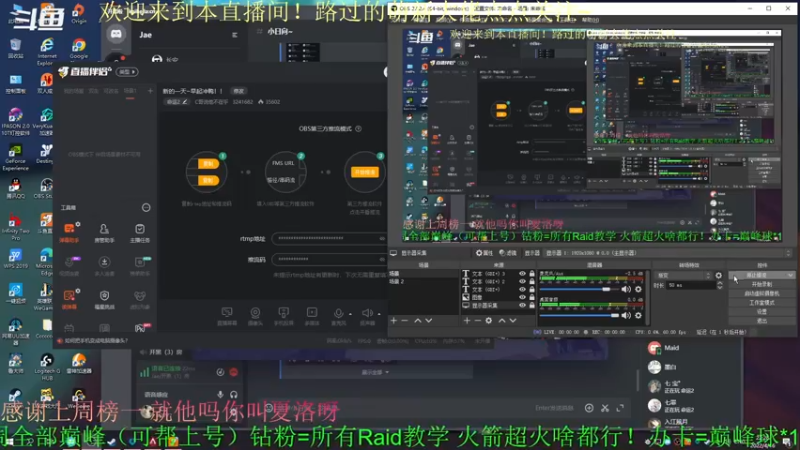Select 场景 in OBS scenes list

tap(423, 274)
